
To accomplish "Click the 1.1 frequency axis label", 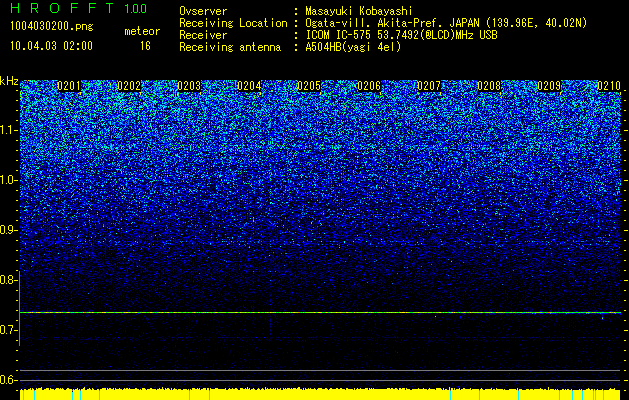I will coord(9,130).
